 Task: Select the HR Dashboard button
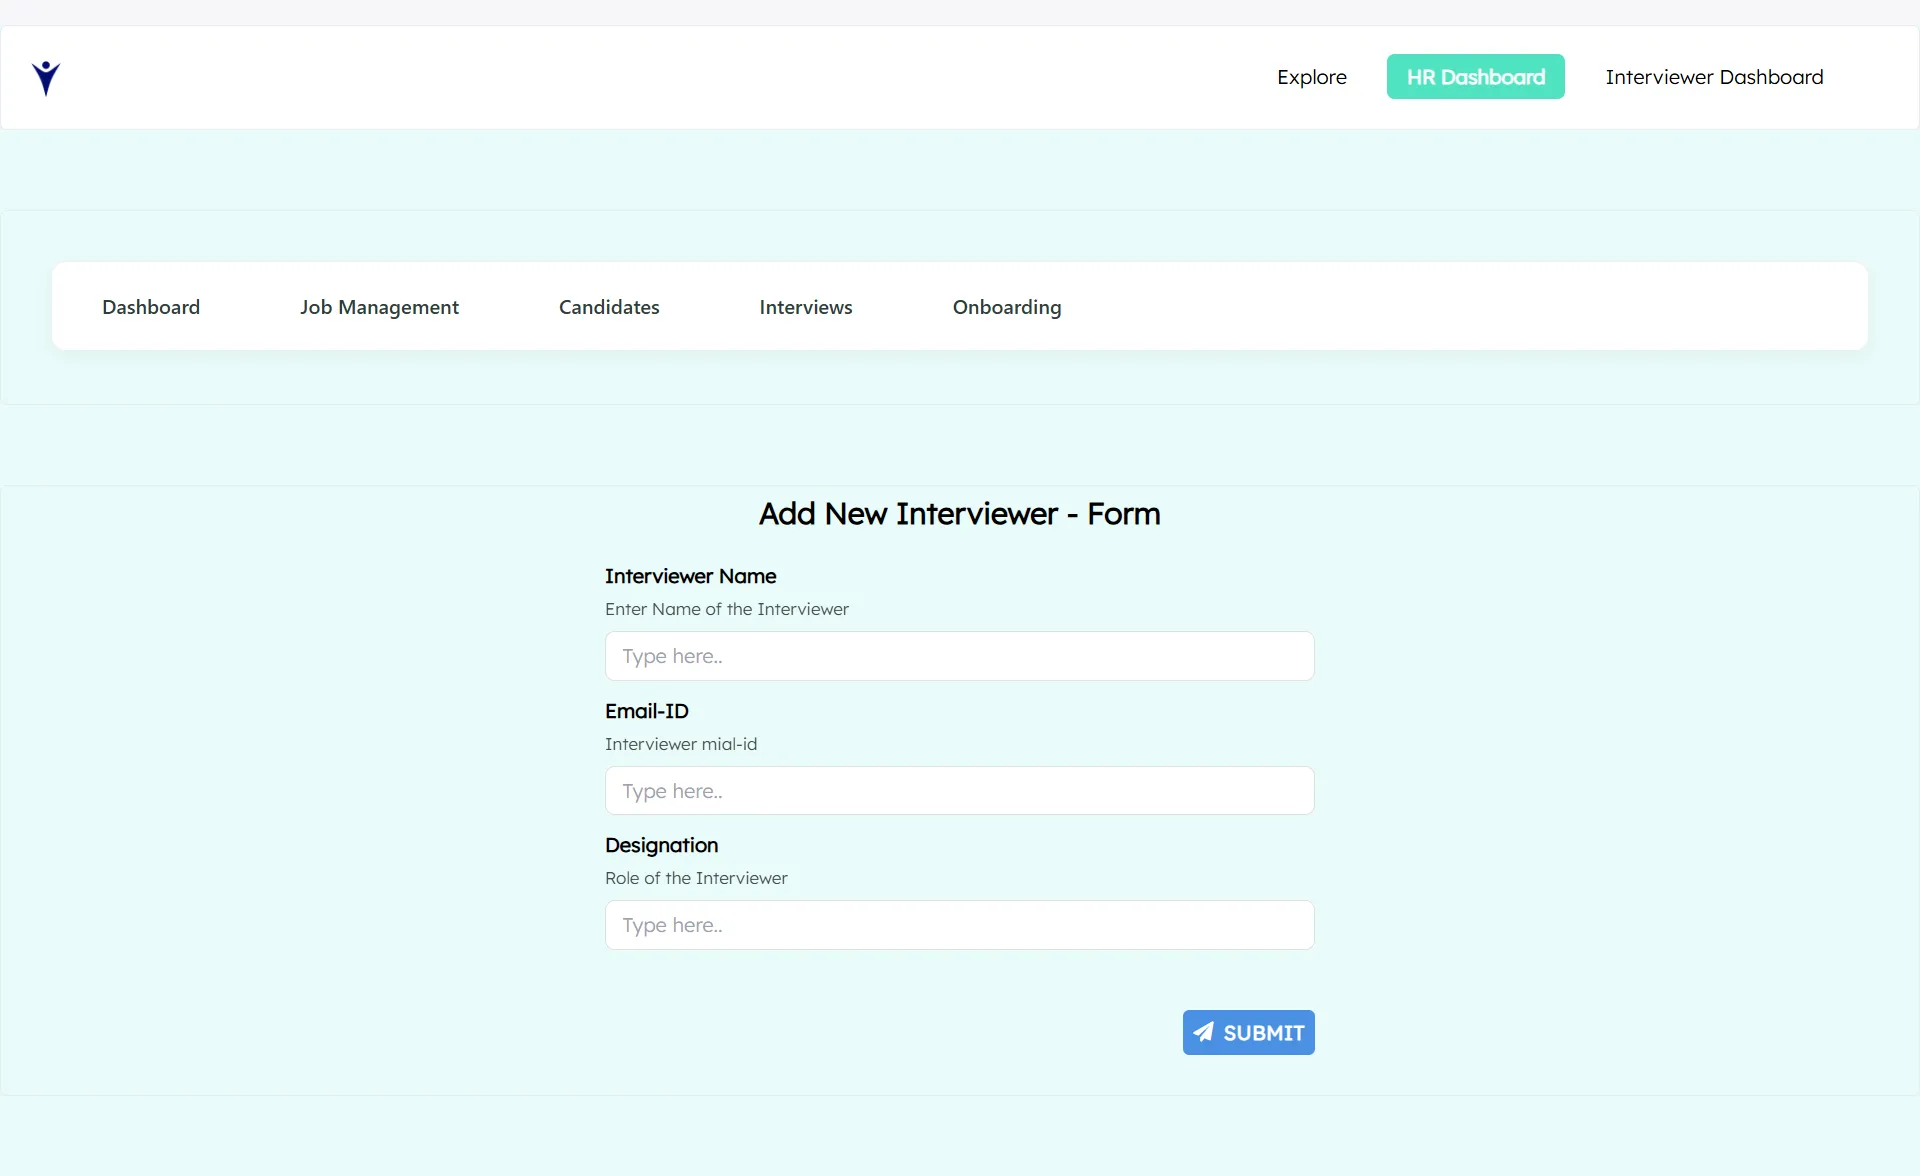pyautogui.click(x=1475, y=76)
